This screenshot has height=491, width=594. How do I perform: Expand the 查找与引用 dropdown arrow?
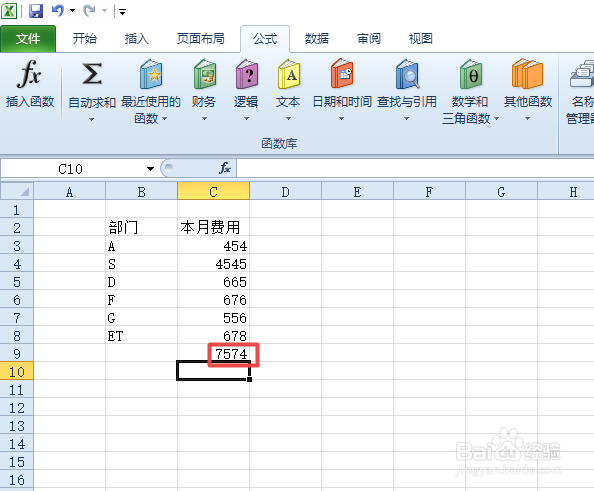click(406, 119)
